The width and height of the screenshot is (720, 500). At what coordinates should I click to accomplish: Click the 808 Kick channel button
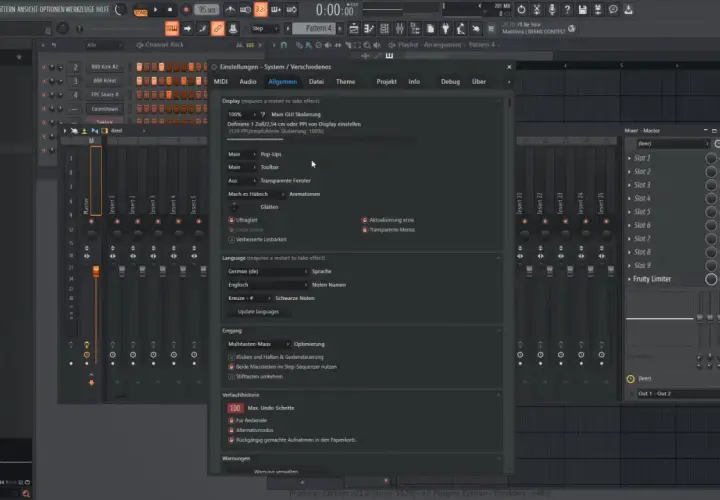(x=105, y=67)
